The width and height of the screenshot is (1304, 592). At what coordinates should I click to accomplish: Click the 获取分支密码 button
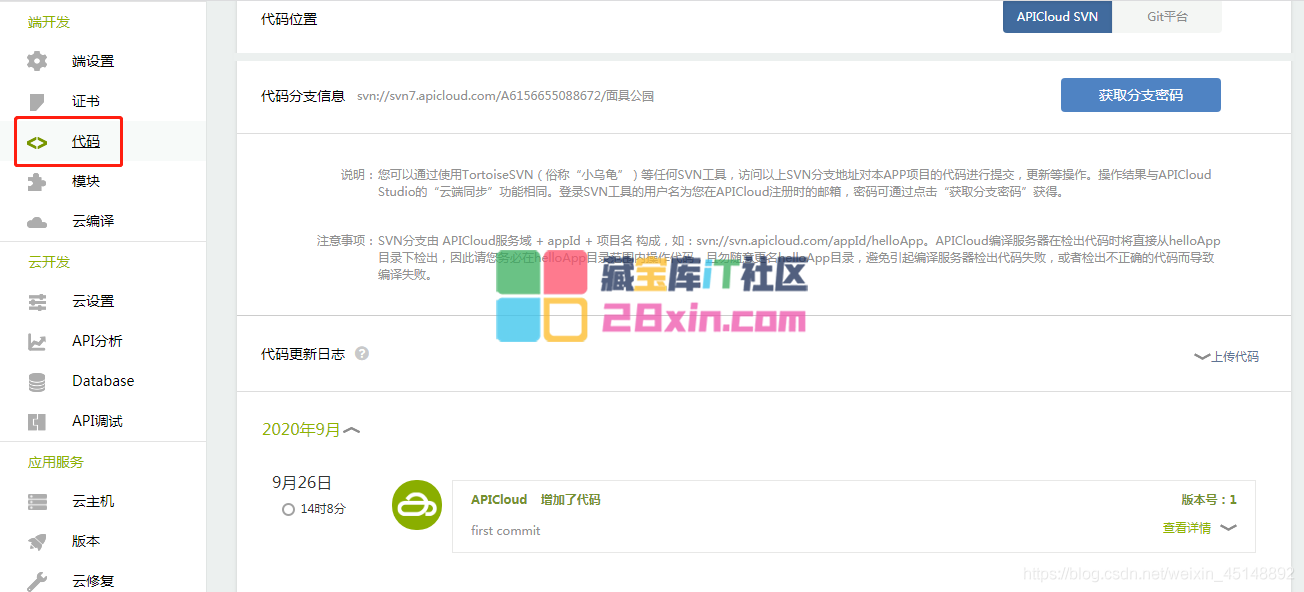pos(1140,95)
